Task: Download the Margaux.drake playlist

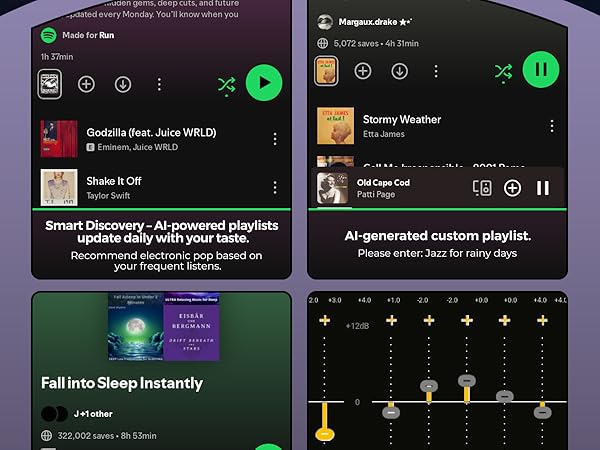Action: pyautogui.click(x=399, y=71)
